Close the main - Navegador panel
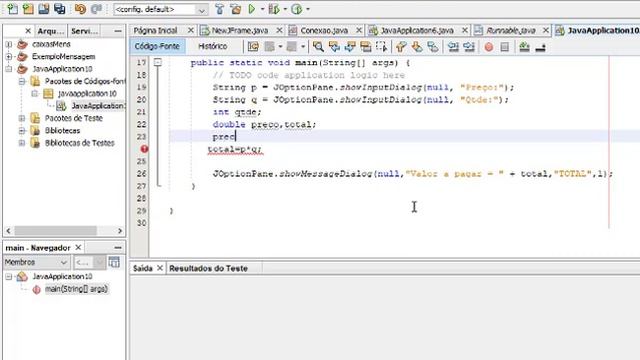Screen dimensions: 640x360 78,247
